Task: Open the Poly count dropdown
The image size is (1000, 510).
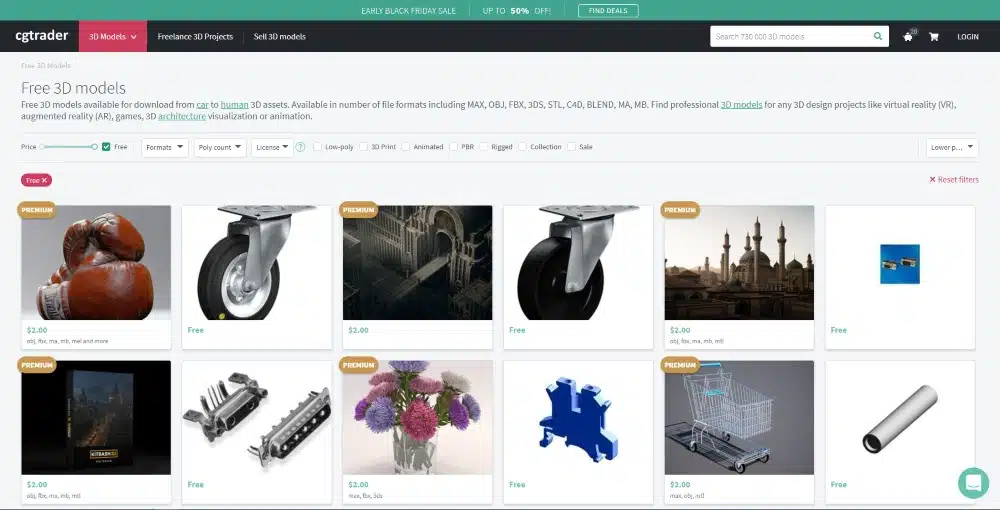Action: tap(220, 147)
